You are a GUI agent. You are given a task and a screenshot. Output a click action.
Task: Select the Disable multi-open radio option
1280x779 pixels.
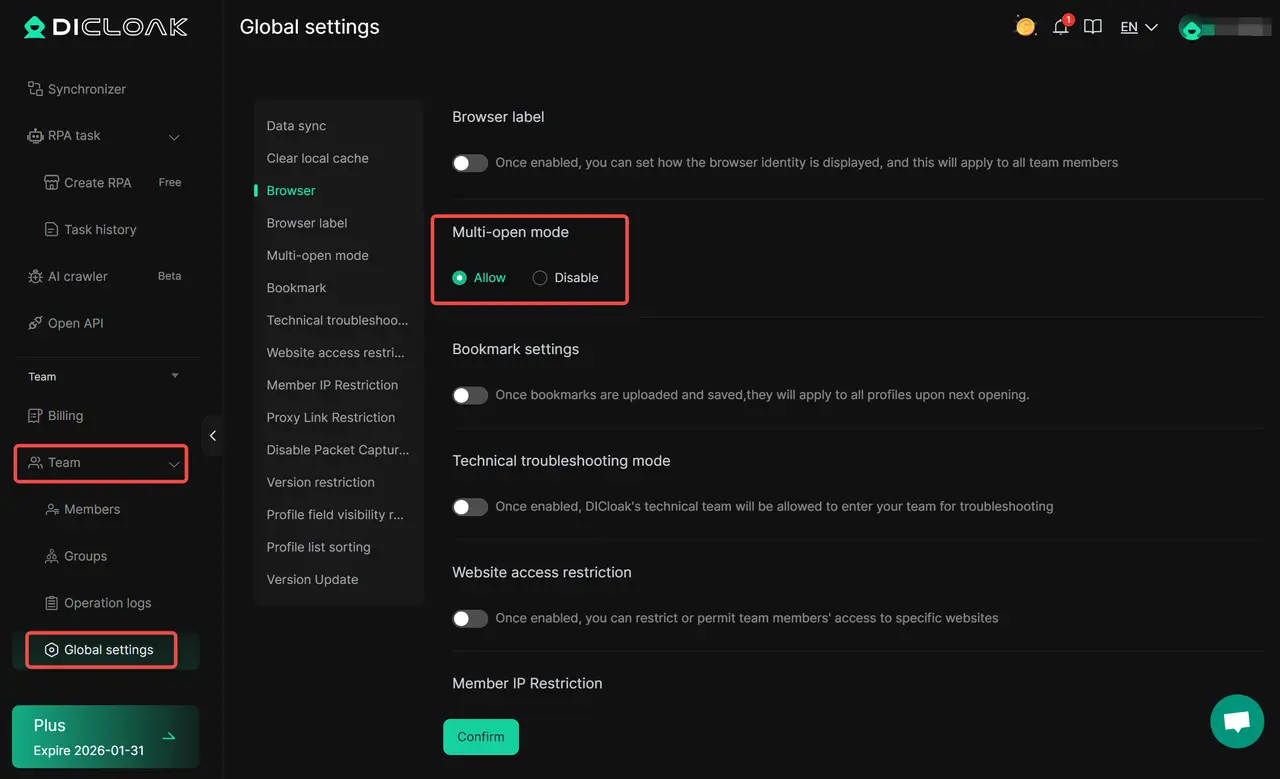pyautogui.click(x=540, y=278)
